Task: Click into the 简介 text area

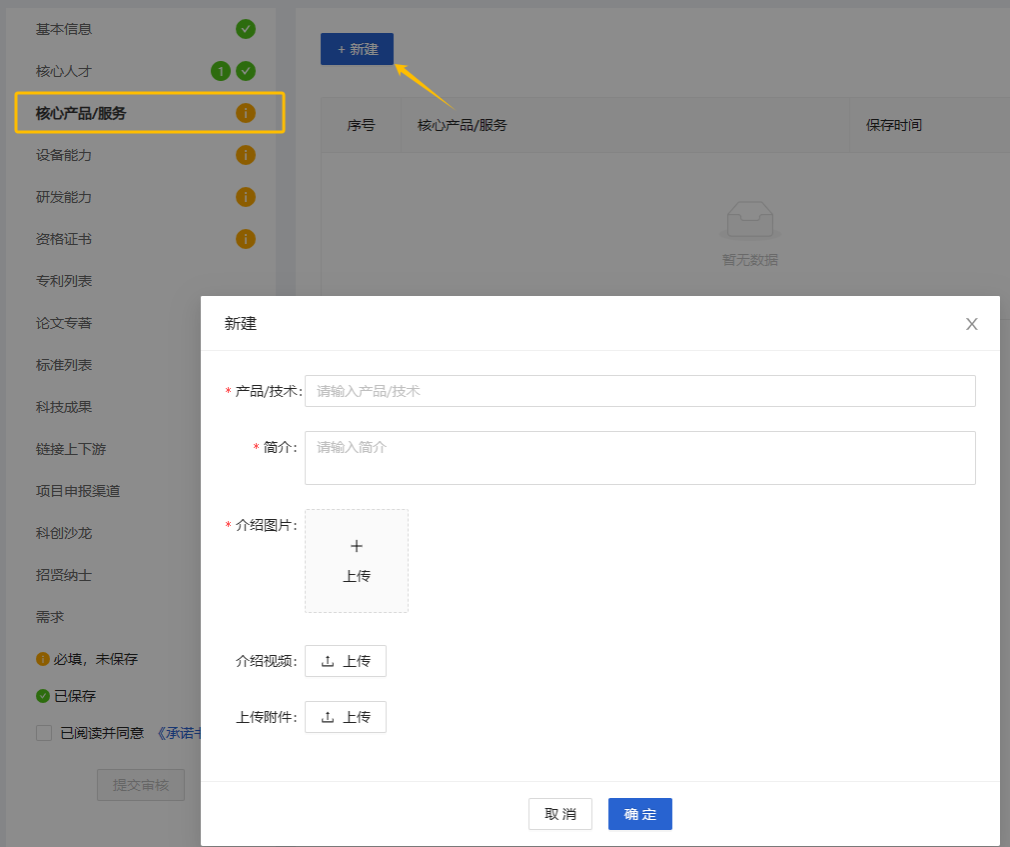Action: click(x=639, y=458)
